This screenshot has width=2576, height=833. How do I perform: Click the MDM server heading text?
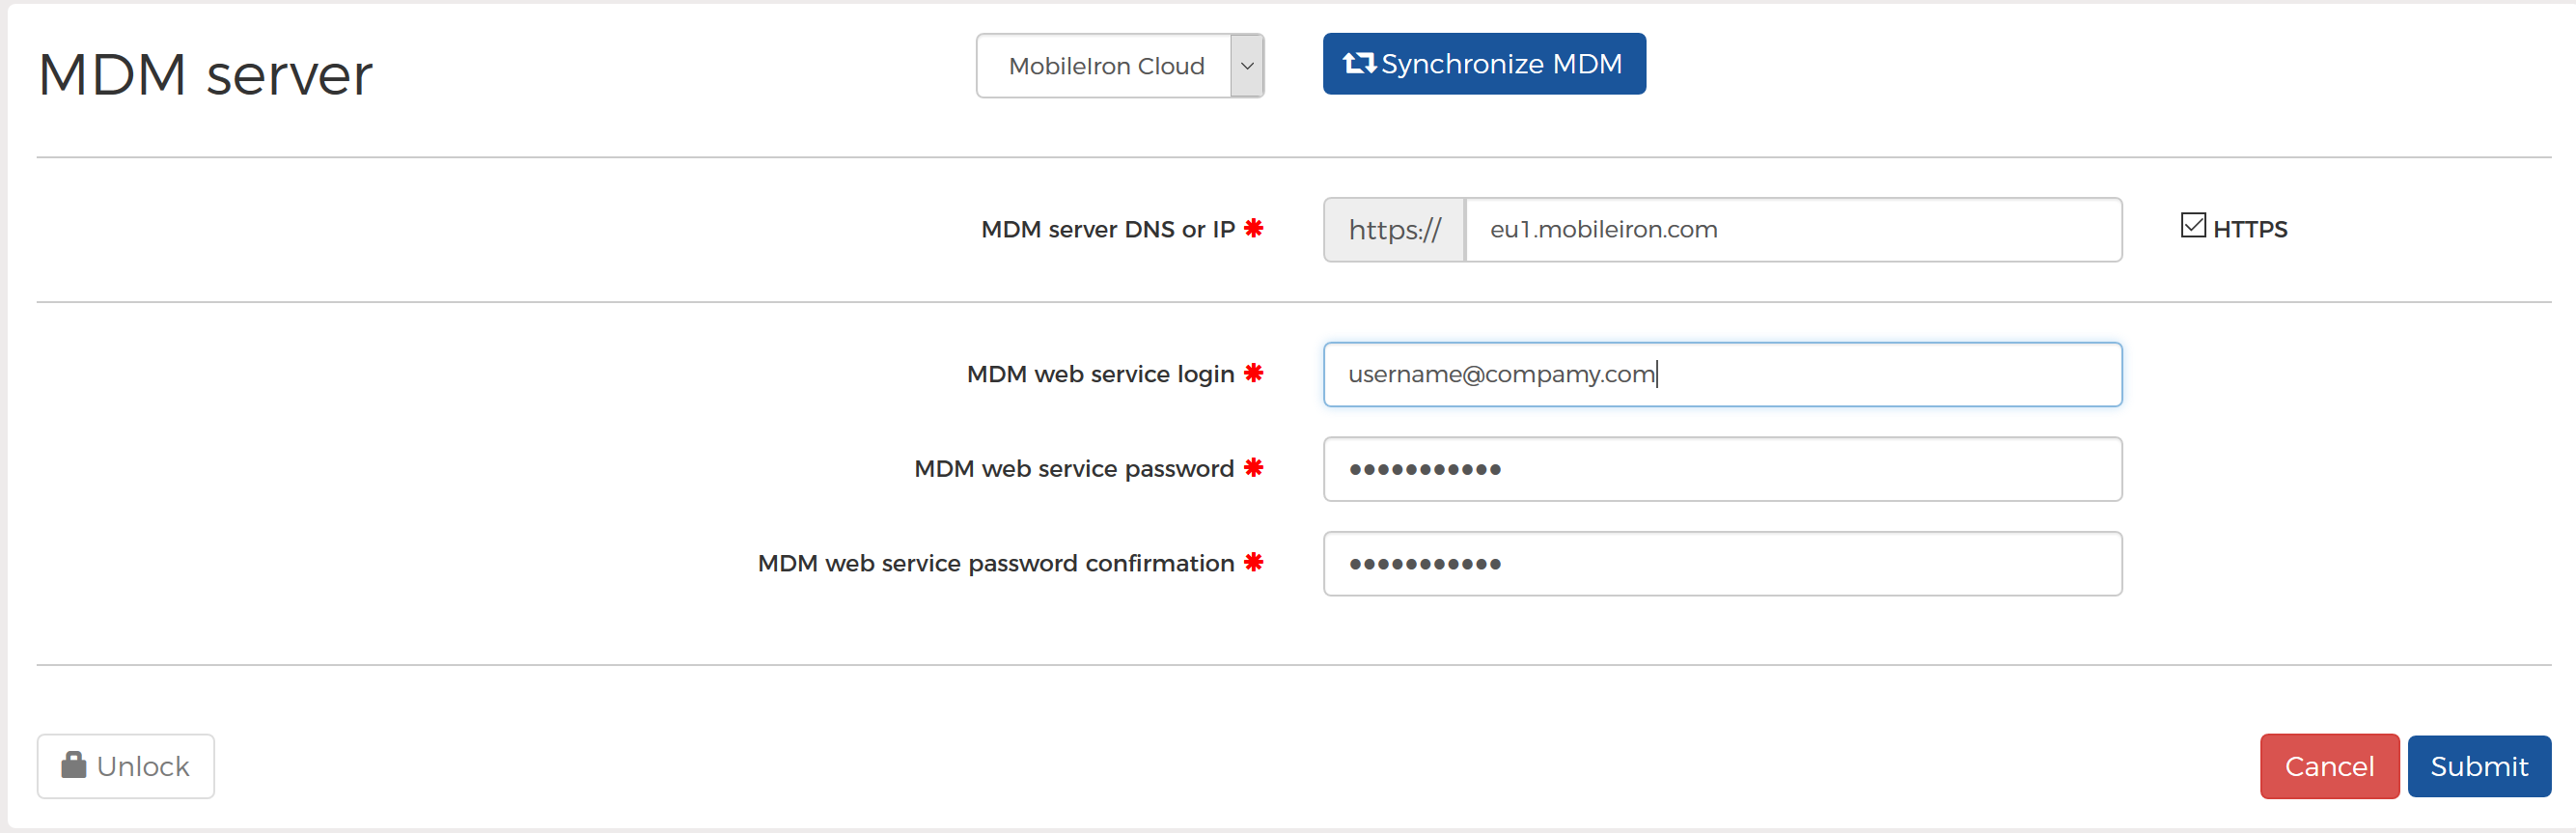point(205,75)
